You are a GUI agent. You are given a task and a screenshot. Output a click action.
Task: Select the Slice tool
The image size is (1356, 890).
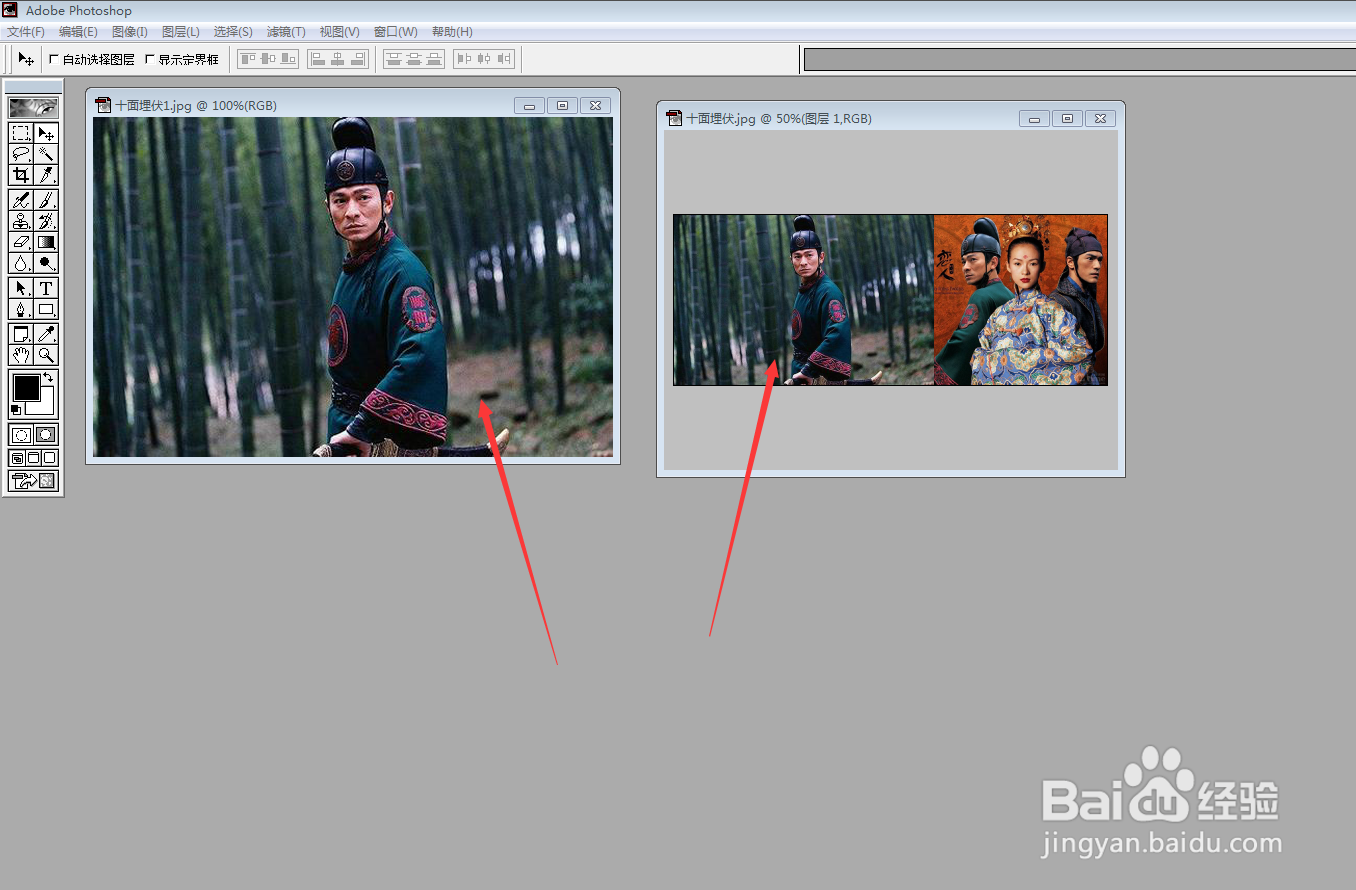[46, 175]
